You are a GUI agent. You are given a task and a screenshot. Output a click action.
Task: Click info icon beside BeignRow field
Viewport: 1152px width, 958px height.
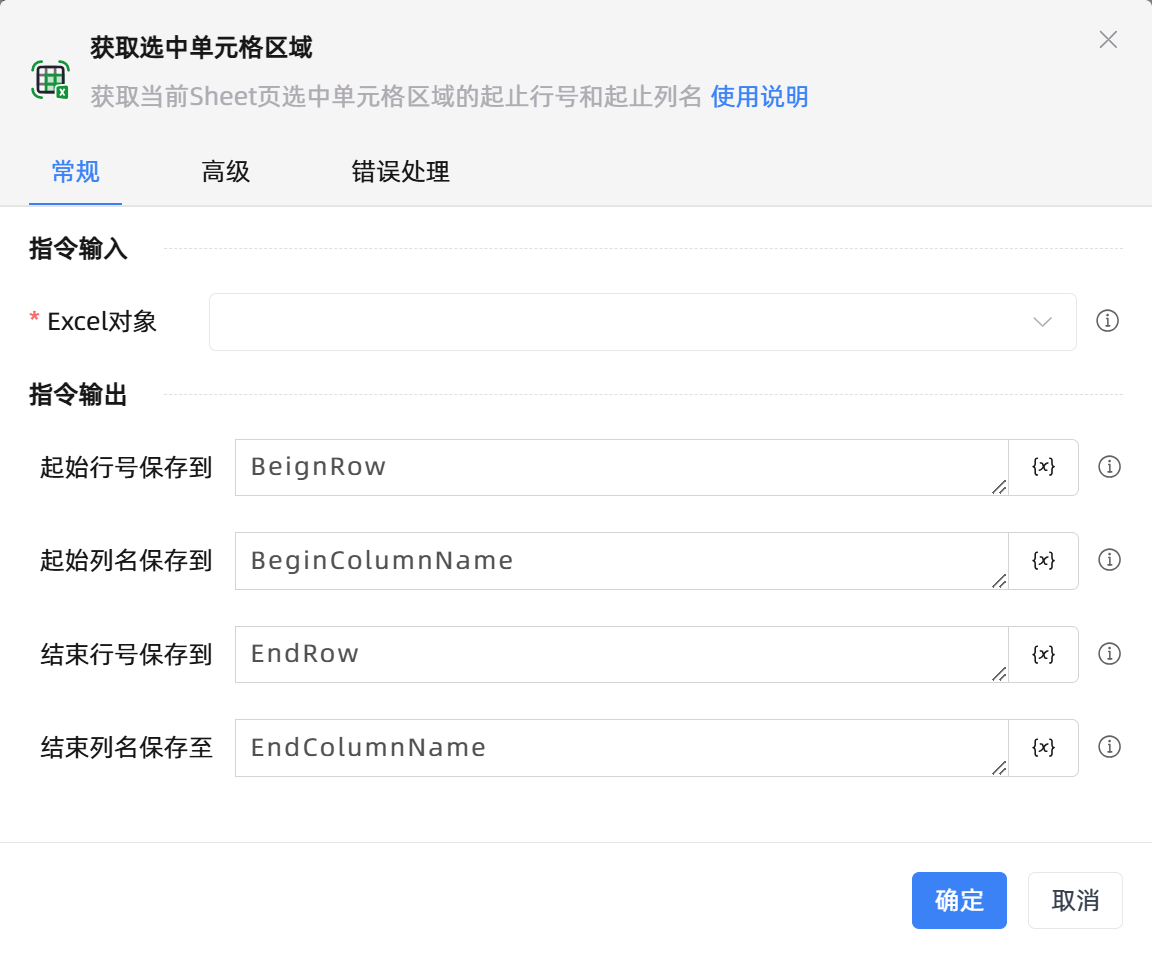pyautogui.click(x=1109, y=467)
